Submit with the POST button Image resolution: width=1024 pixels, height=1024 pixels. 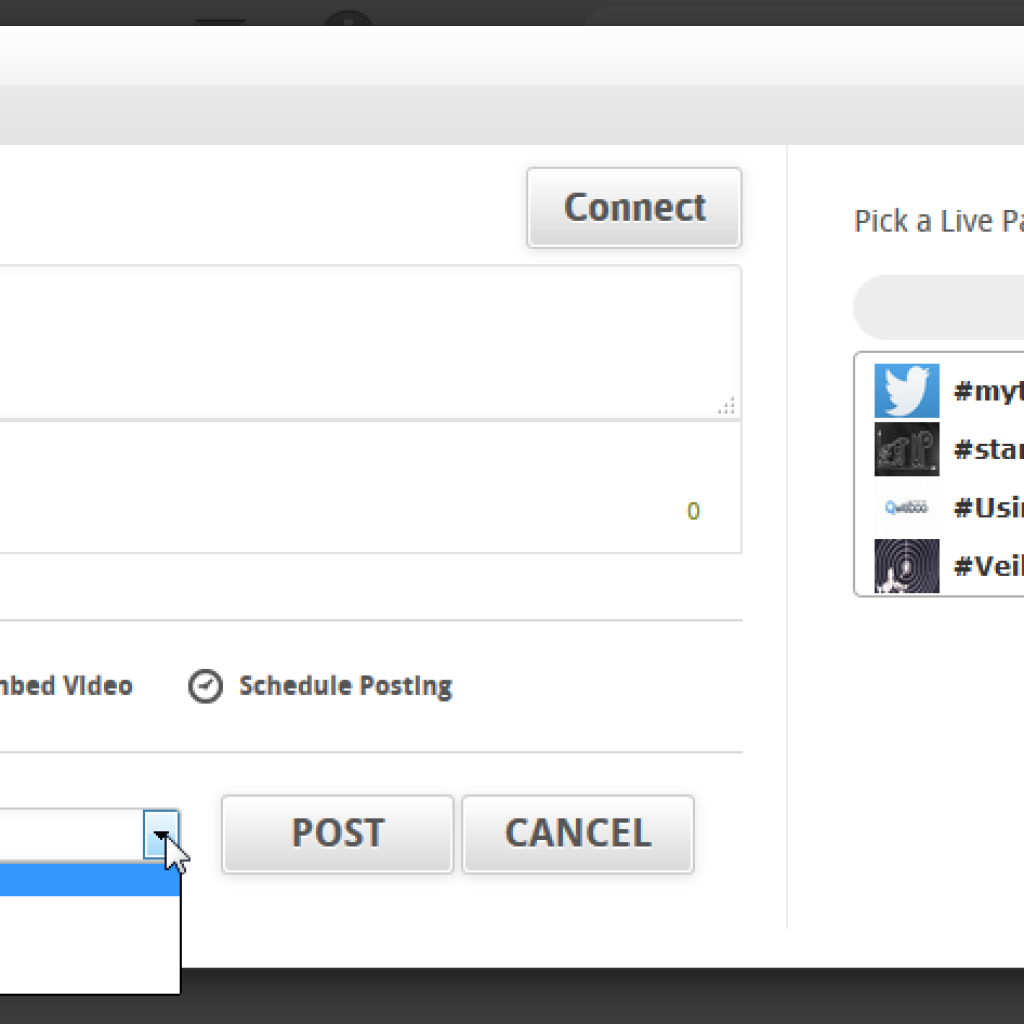(338, 834)
